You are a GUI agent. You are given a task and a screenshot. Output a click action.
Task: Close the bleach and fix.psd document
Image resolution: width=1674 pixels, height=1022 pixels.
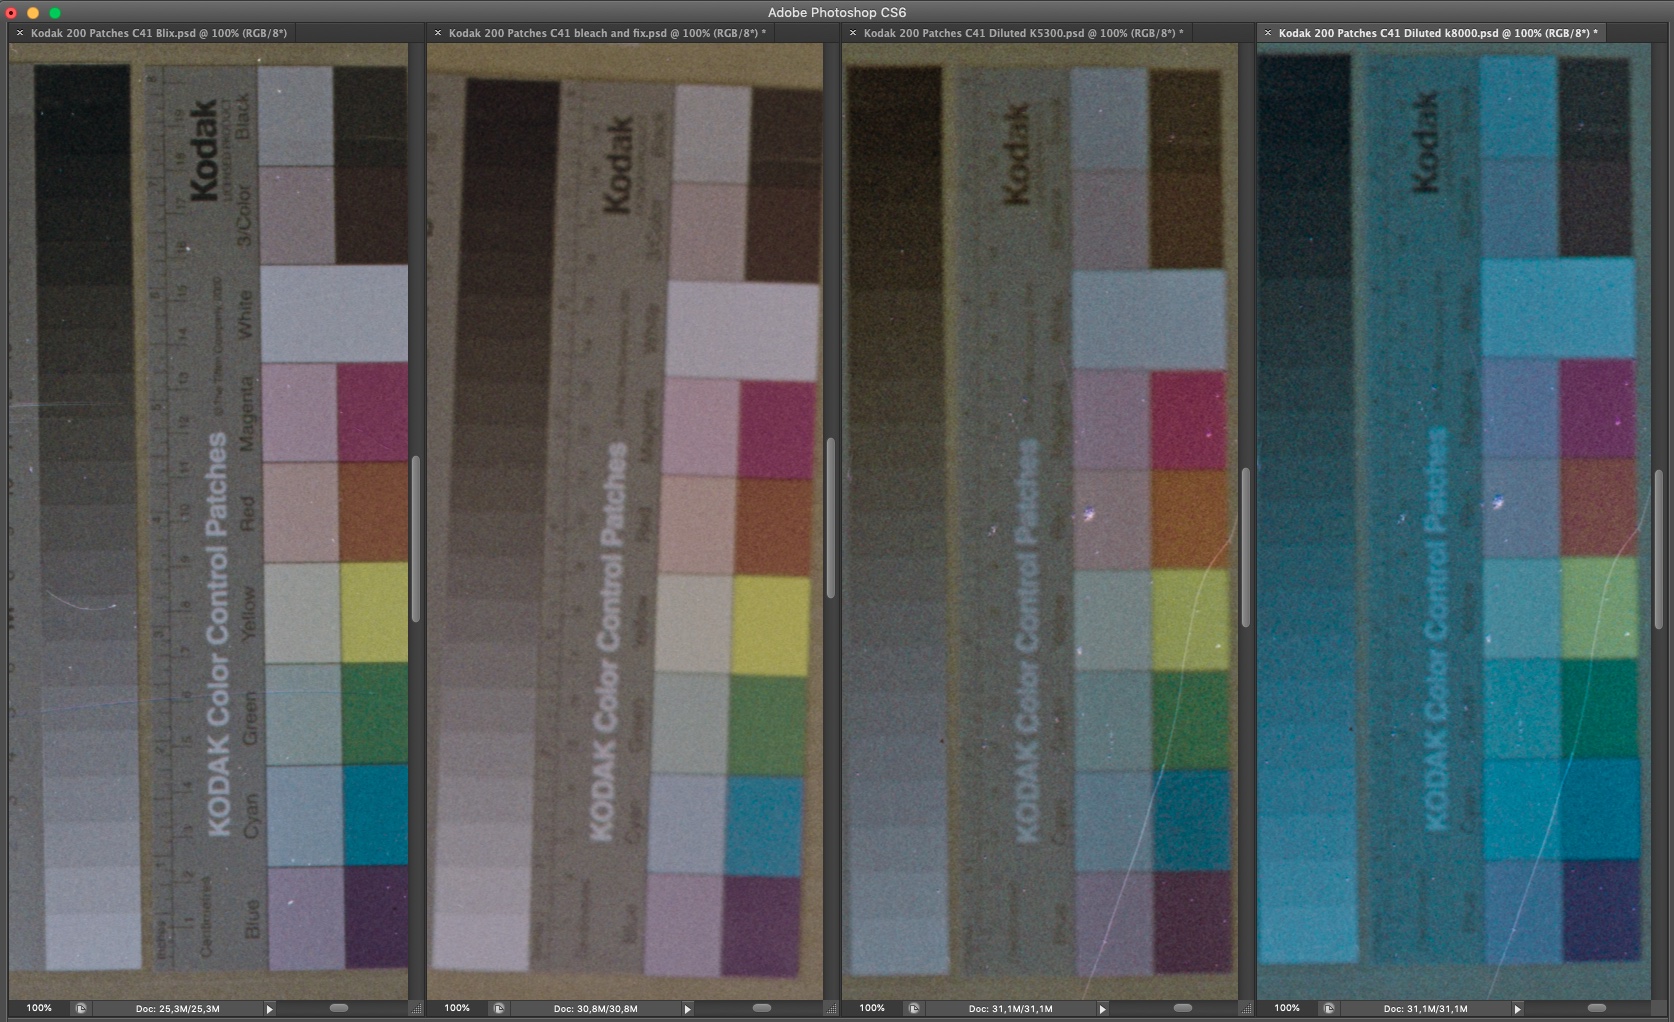pos(437,33)
